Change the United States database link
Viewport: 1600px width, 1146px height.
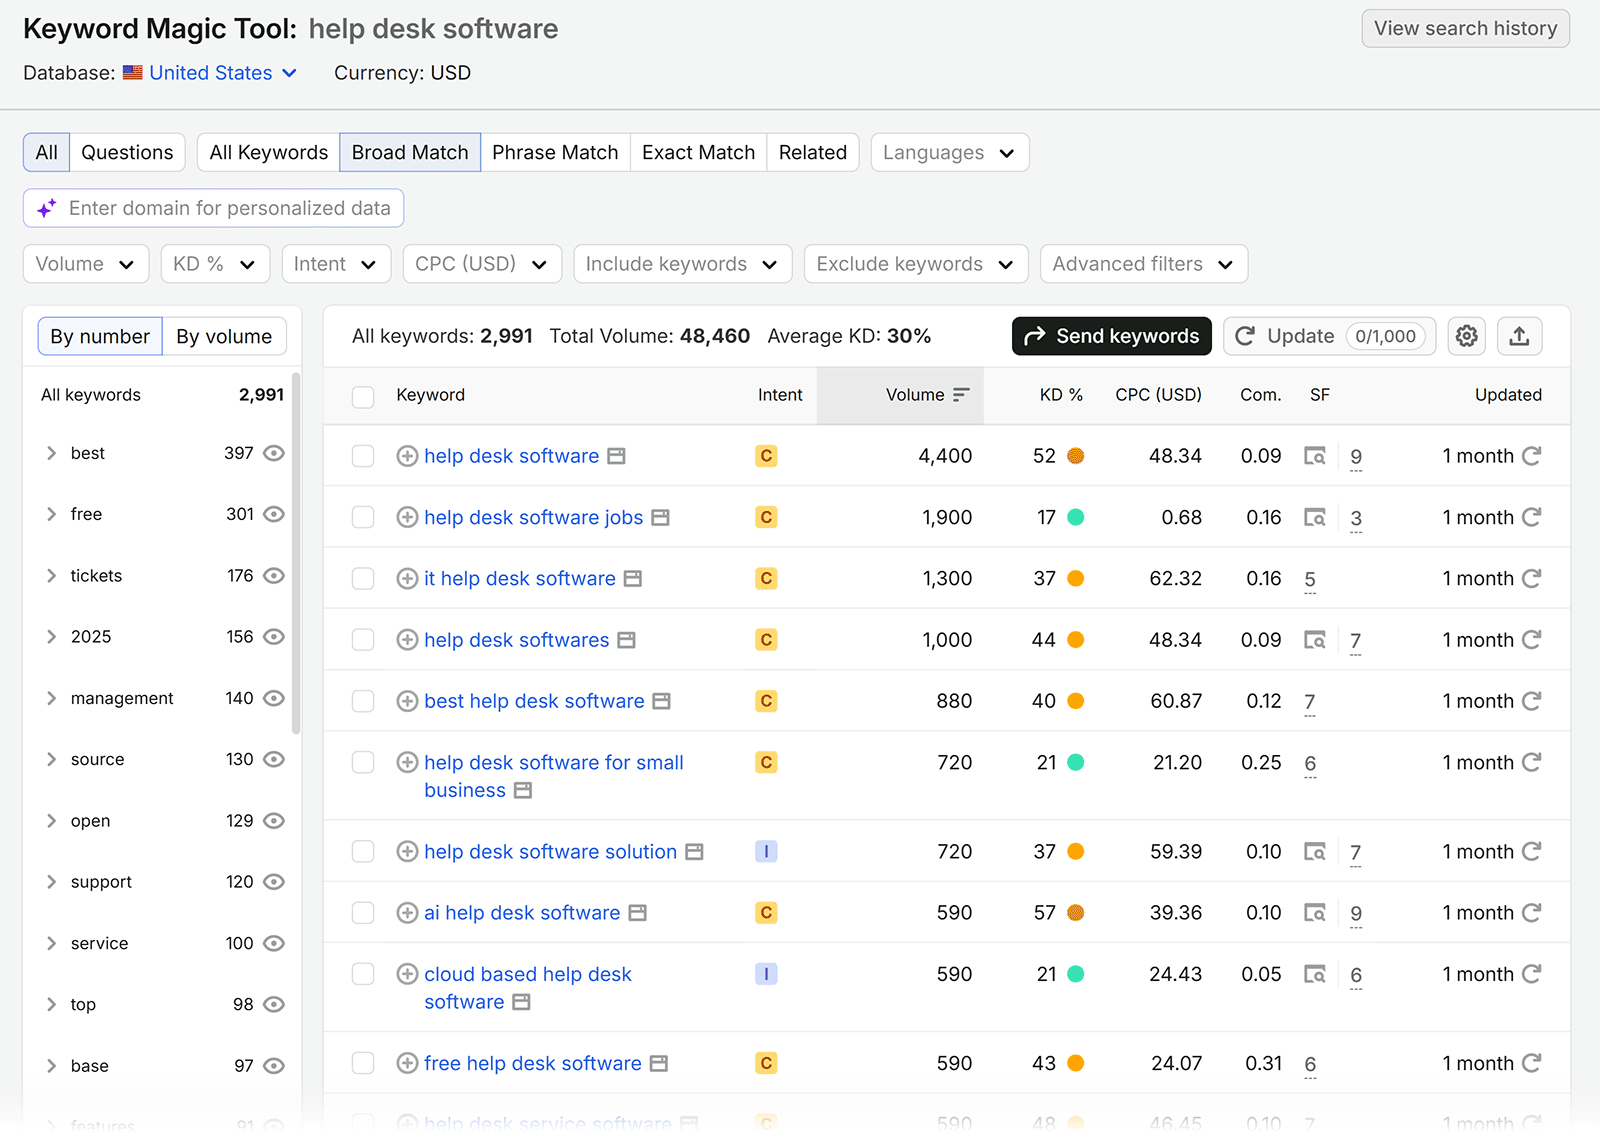[222, 73]
